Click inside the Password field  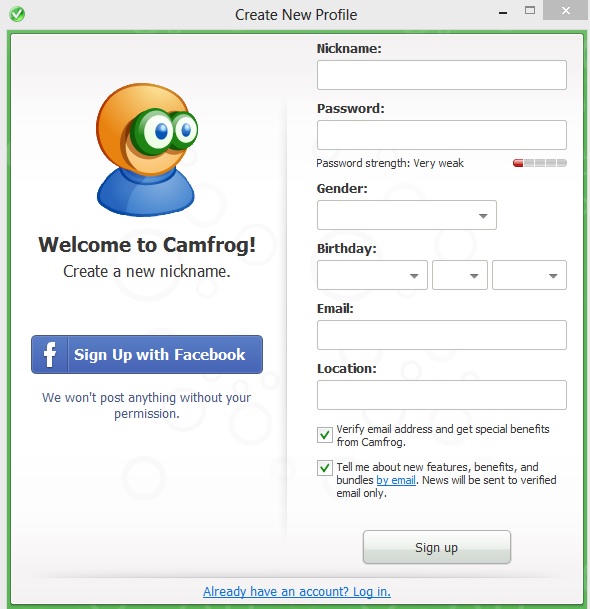442,135
